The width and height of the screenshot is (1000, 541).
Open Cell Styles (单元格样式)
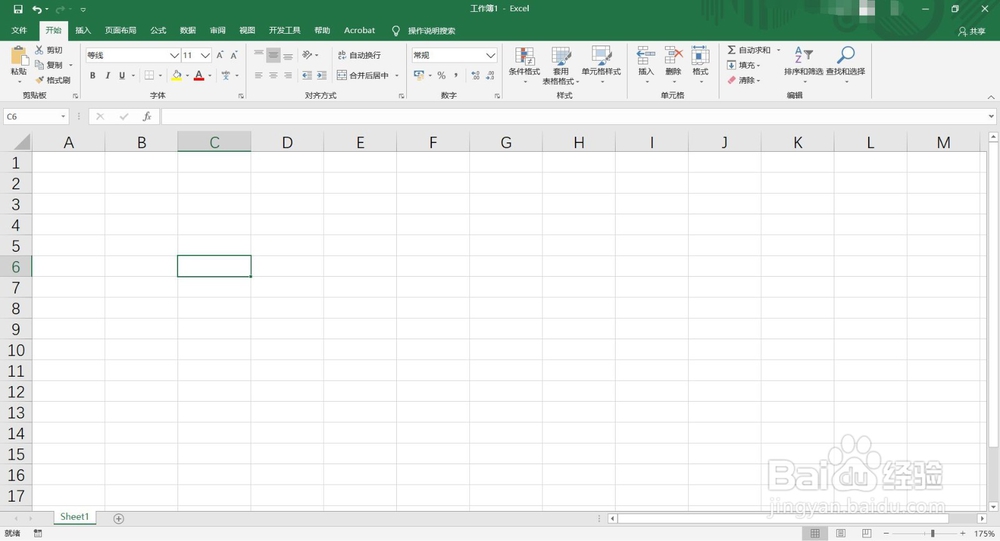click(x=601, y=63)
